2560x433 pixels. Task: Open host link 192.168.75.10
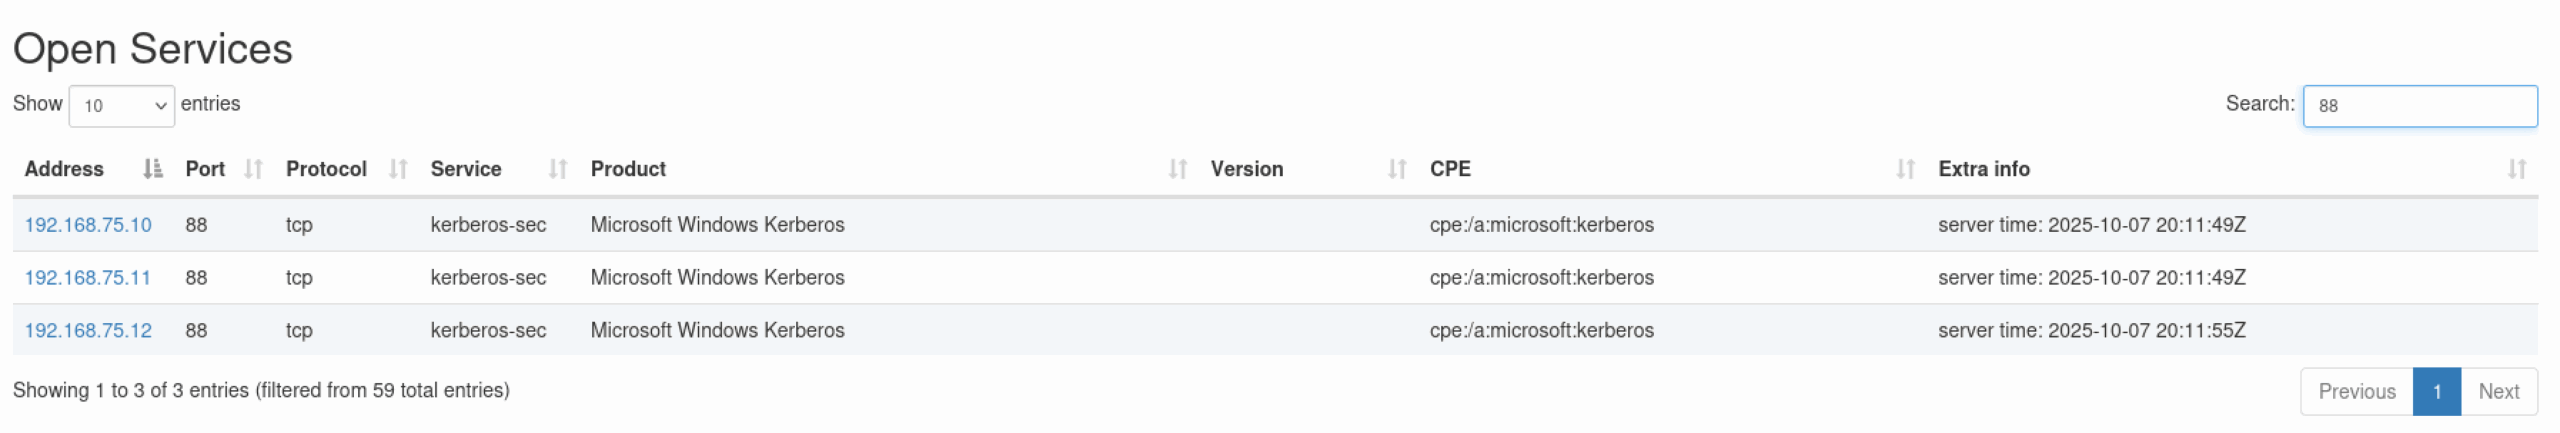pyautogui.click(x=88, y=225)
